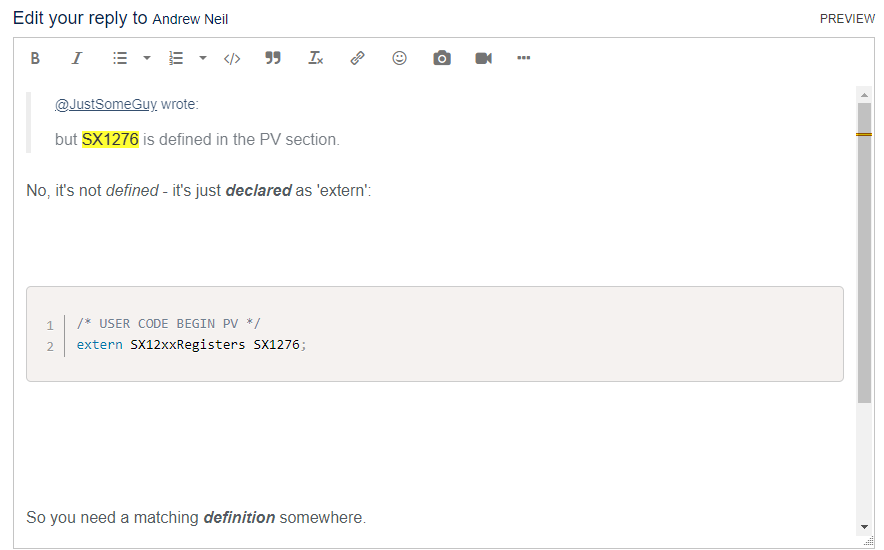The height and width of the screenshot is (550, 884).
Task: Apply blockquote formatting
Action: [x=273, y=58]
